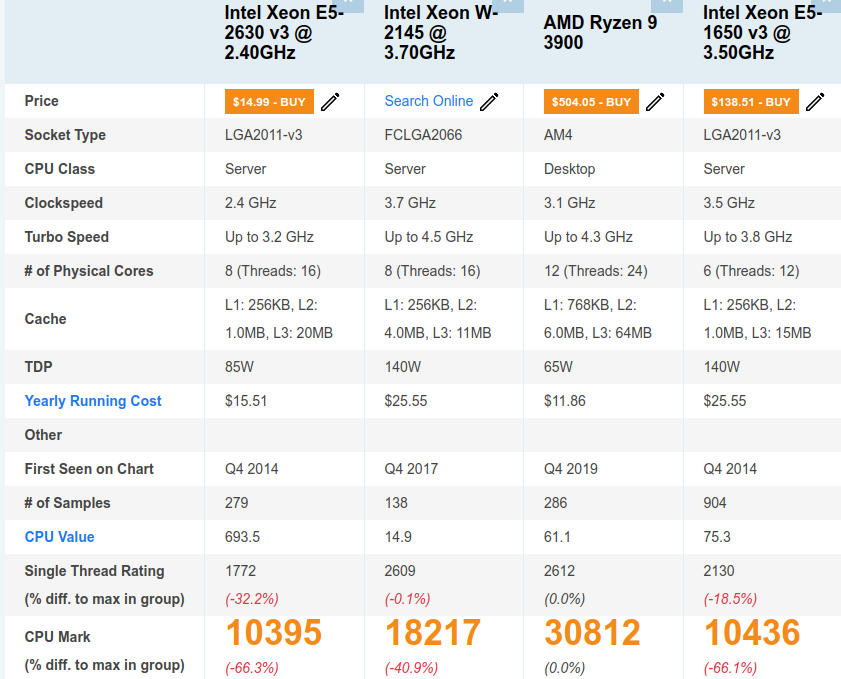This screenshot has width=841, height=679.
Task: Buy the Xeon E5-1650 v3 for $138.51
Action: [x=750, y=102]
